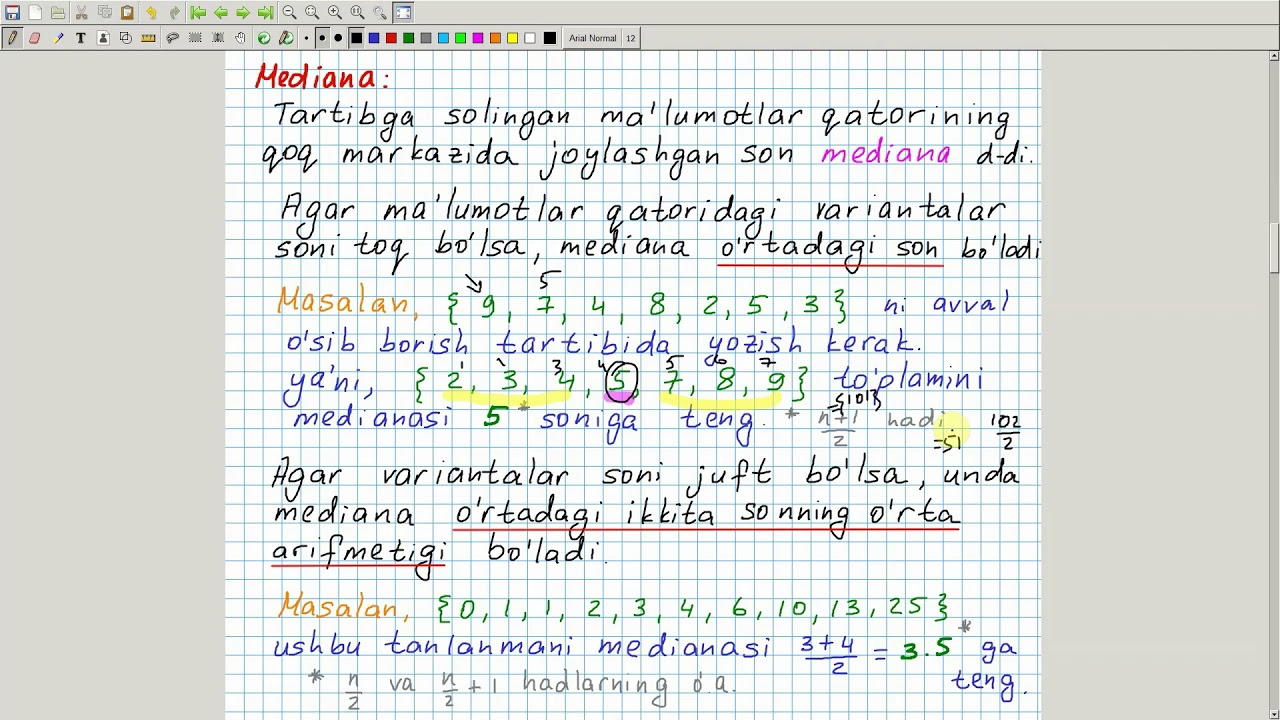Pick the light green color swatch

click(460, 38)
